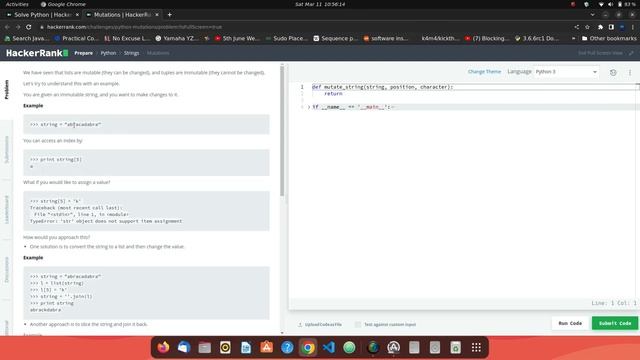Expand hidden bookmarks overflow arrow
This screenshot has width=640, height=360.
click(573, 38)
